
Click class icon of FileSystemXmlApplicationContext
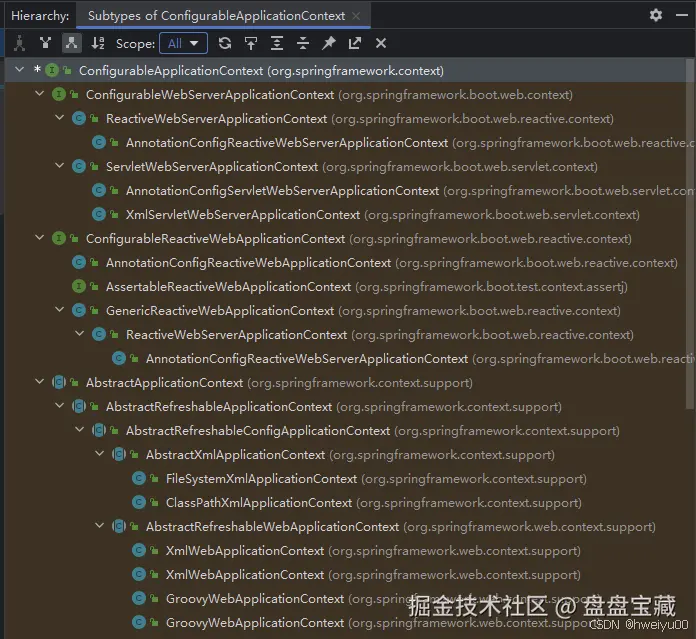(x=139, y=478)
